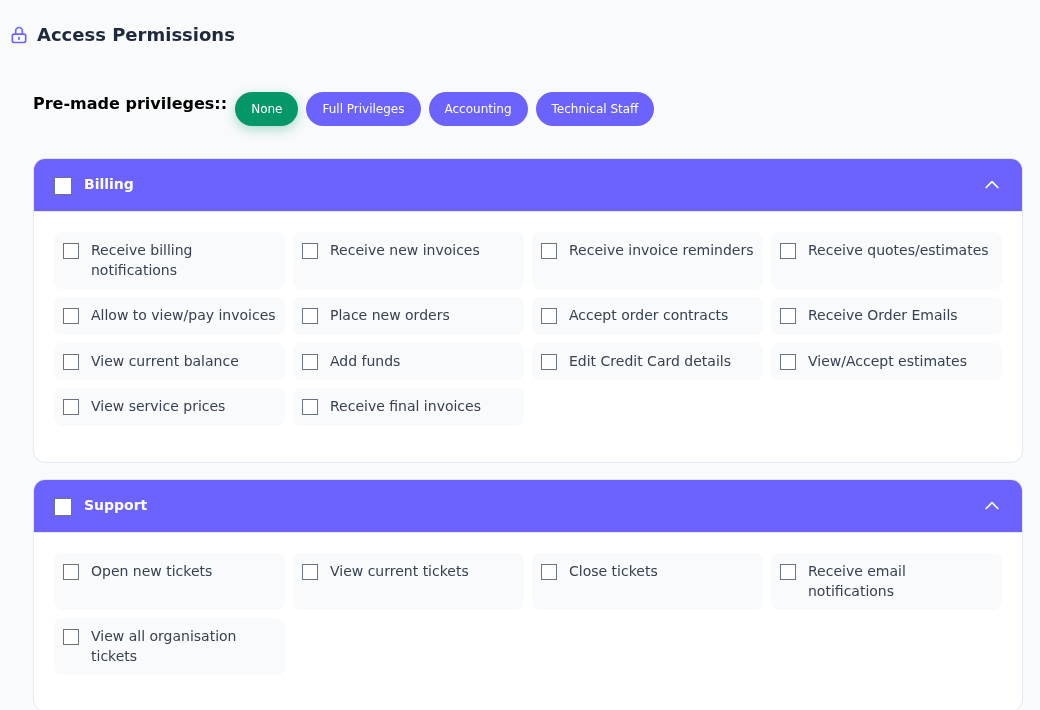The height and width of the screenshot is (710, 1040).
Task: Apply the Full Privileges preset
Action: [x=363, y=109]
